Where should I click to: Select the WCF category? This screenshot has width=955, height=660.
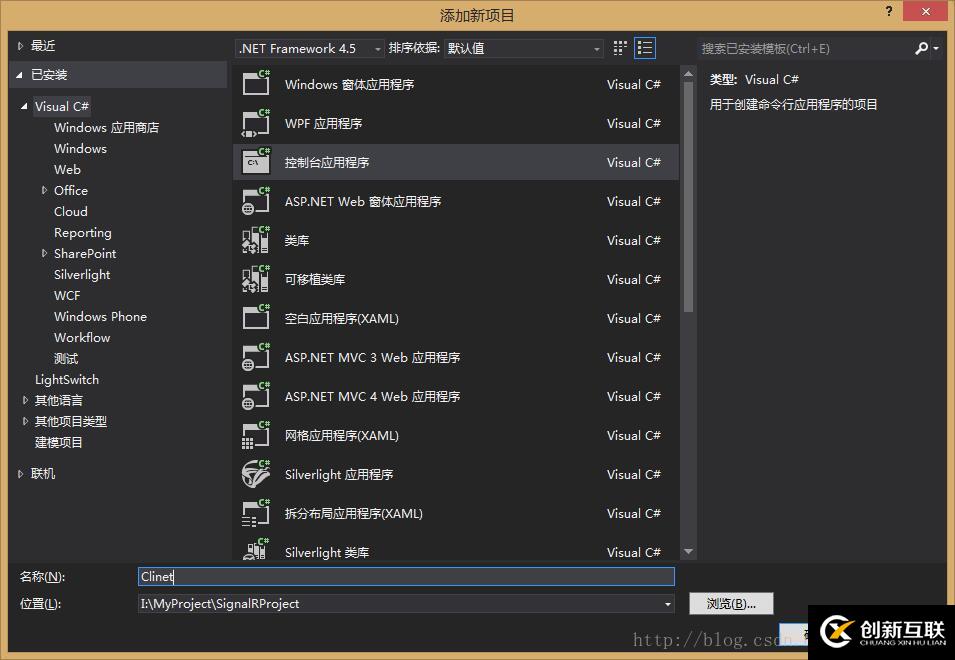[67, 295]
